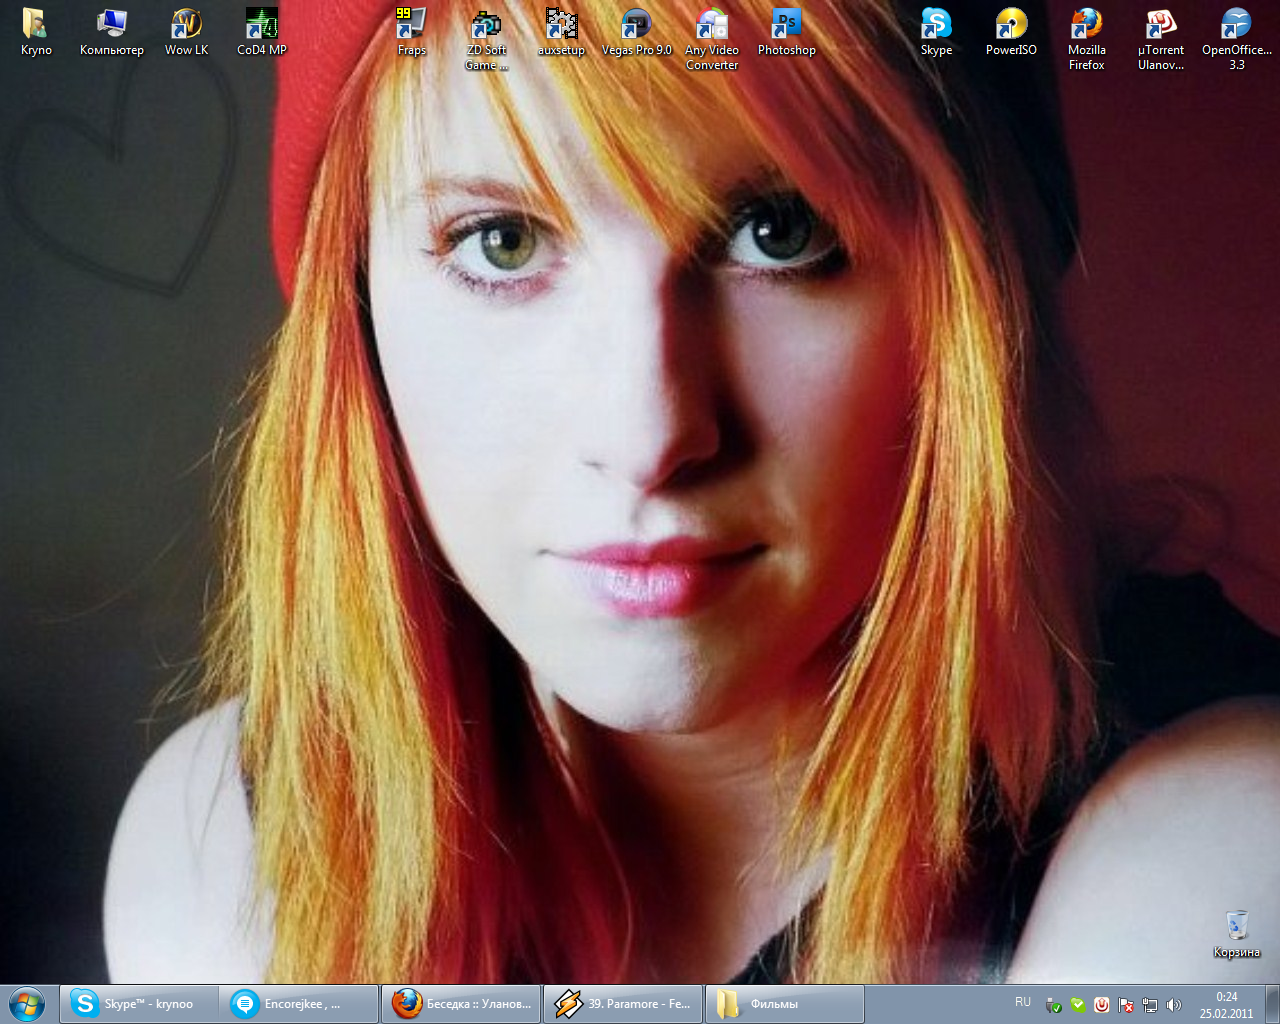Open the Windows Start menu orb
Image resolution: width=1280 pixels, height=1024 pixels.
tap(27, 1003)
